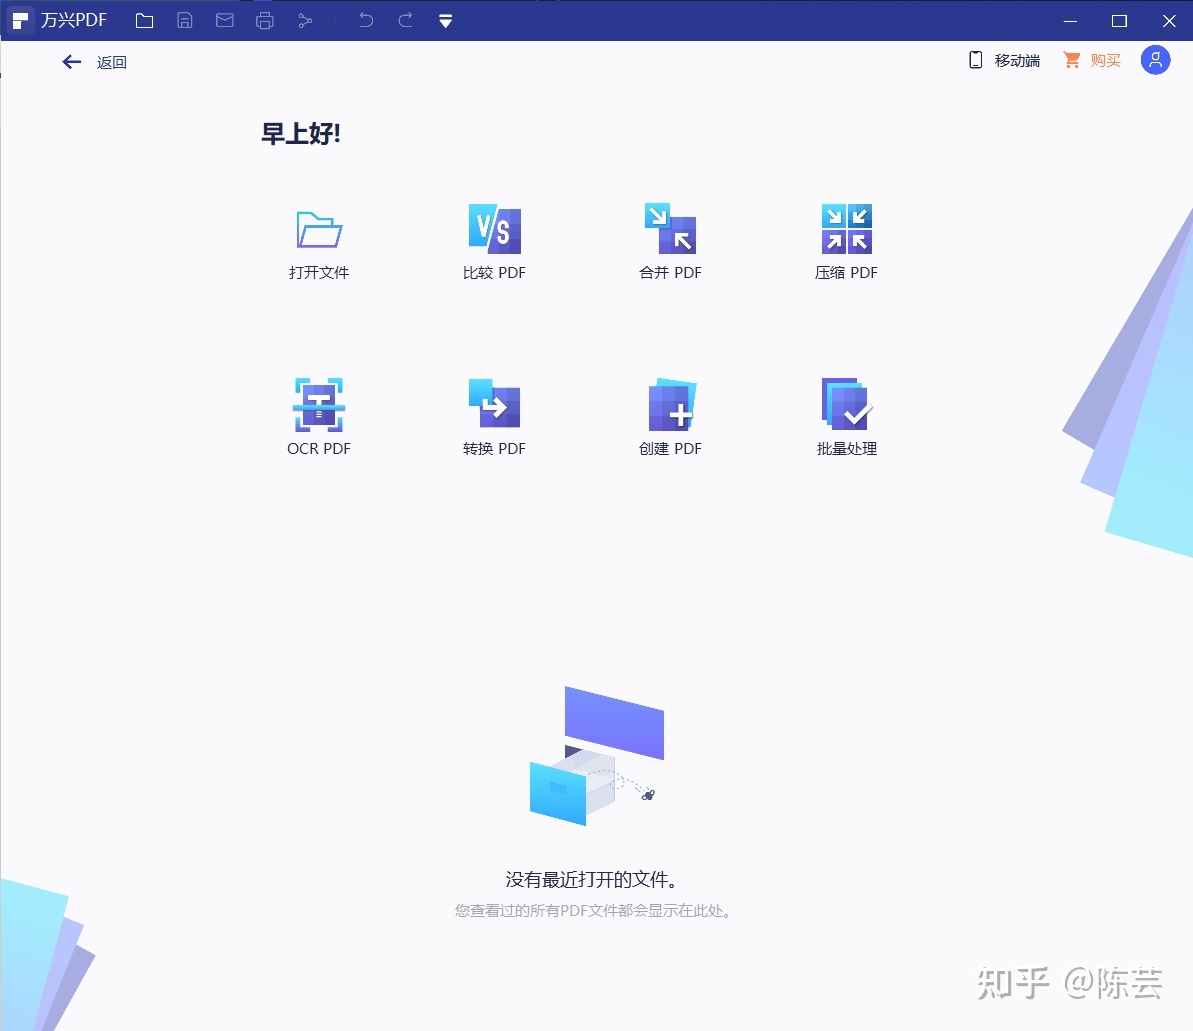This screenshot has height=1031, width=1193.
Task: Click the 转换 PDF label
Action: point(495,449)
